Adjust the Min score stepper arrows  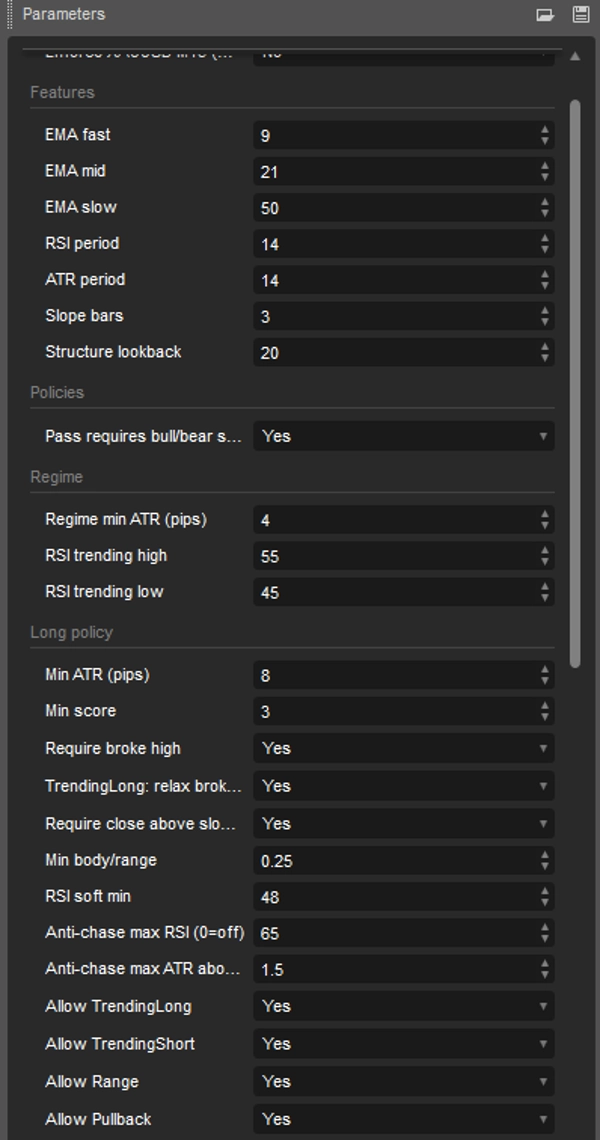[x=545, y=711]
